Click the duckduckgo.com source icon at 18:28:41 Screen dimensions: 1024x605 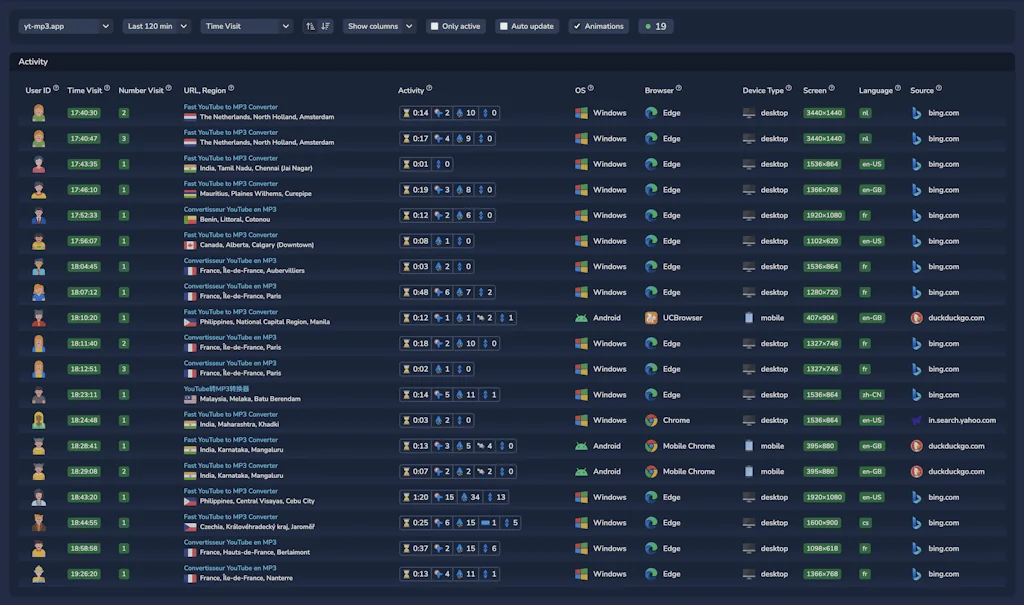916,446
